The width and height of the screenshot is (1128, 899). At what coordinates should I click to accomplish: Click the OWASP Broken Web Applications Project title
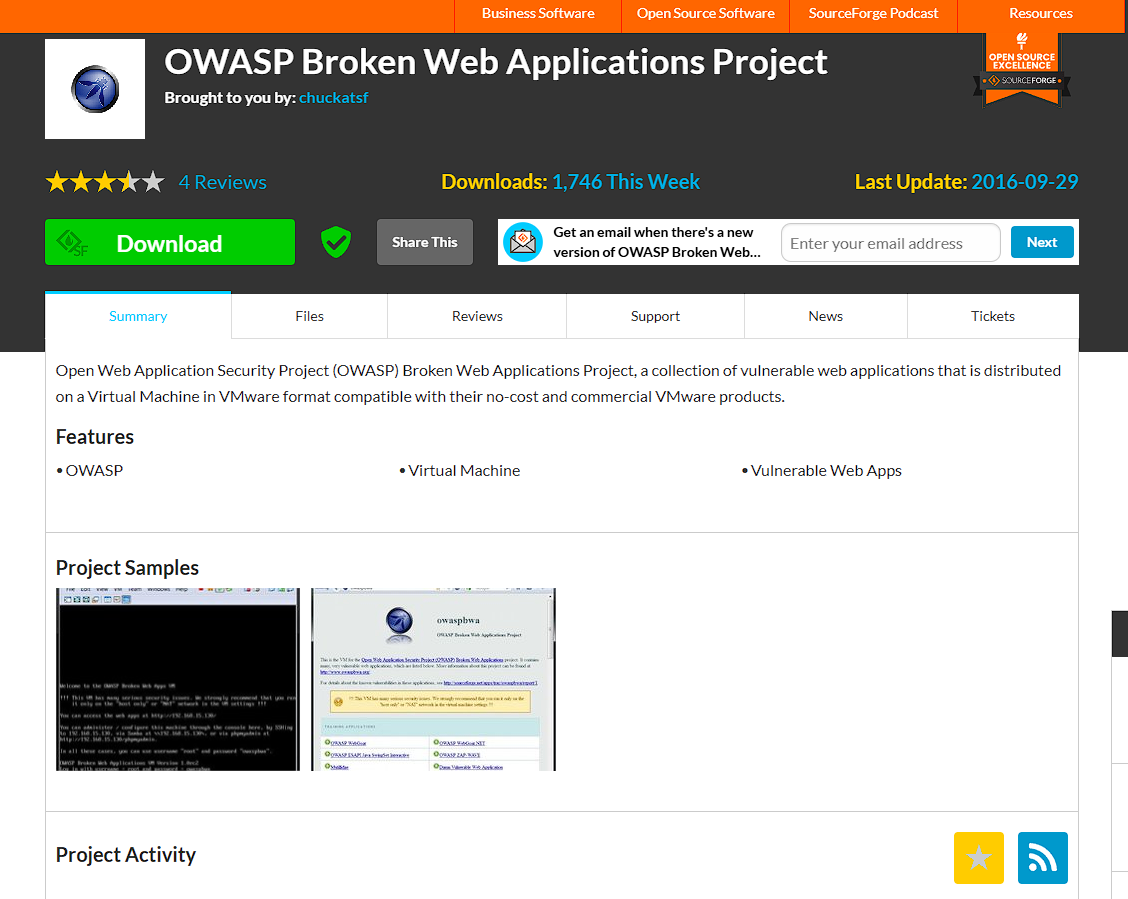coord(496,62)
